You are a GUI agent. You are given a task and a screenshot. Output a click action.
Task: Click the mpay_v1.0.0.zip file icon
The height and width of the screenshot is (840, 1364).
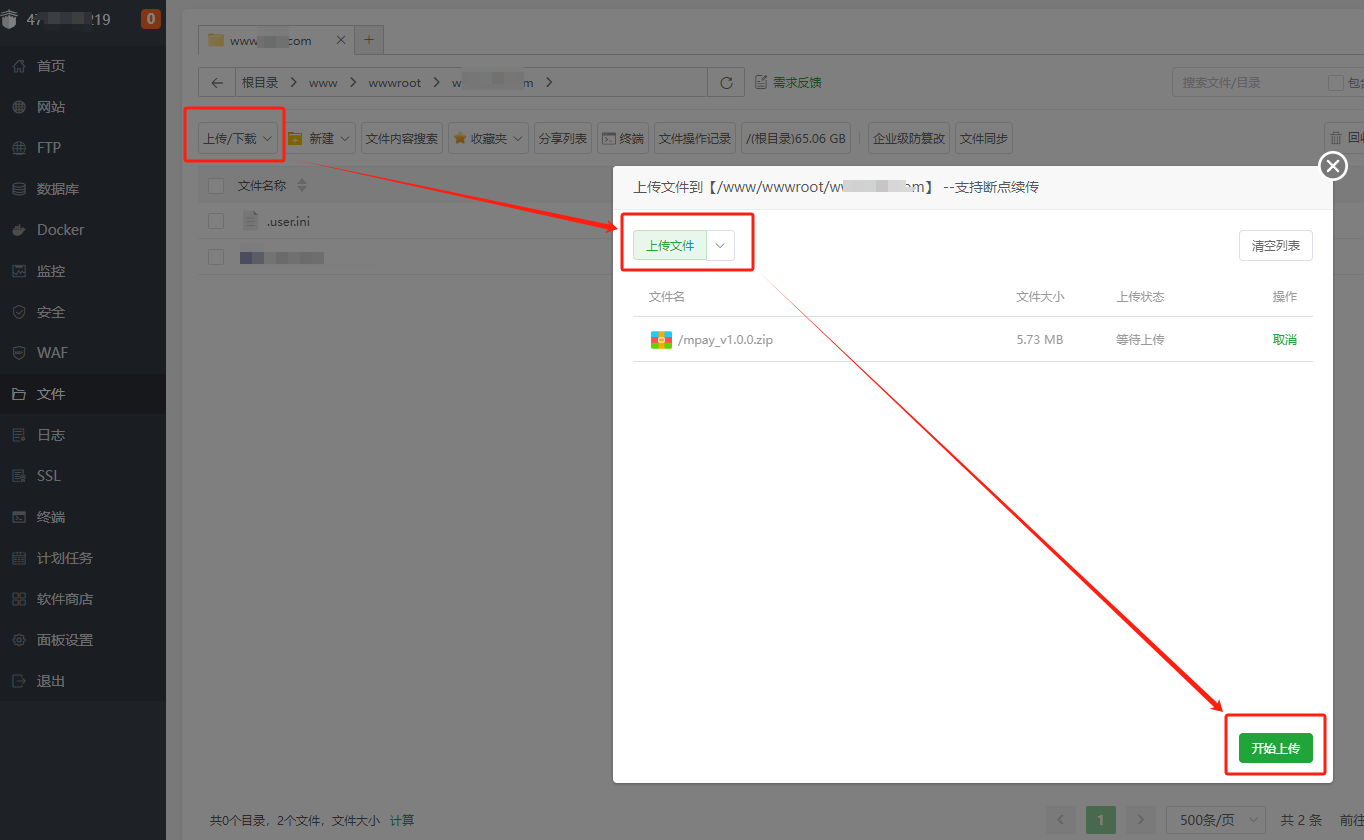[661, 340]
